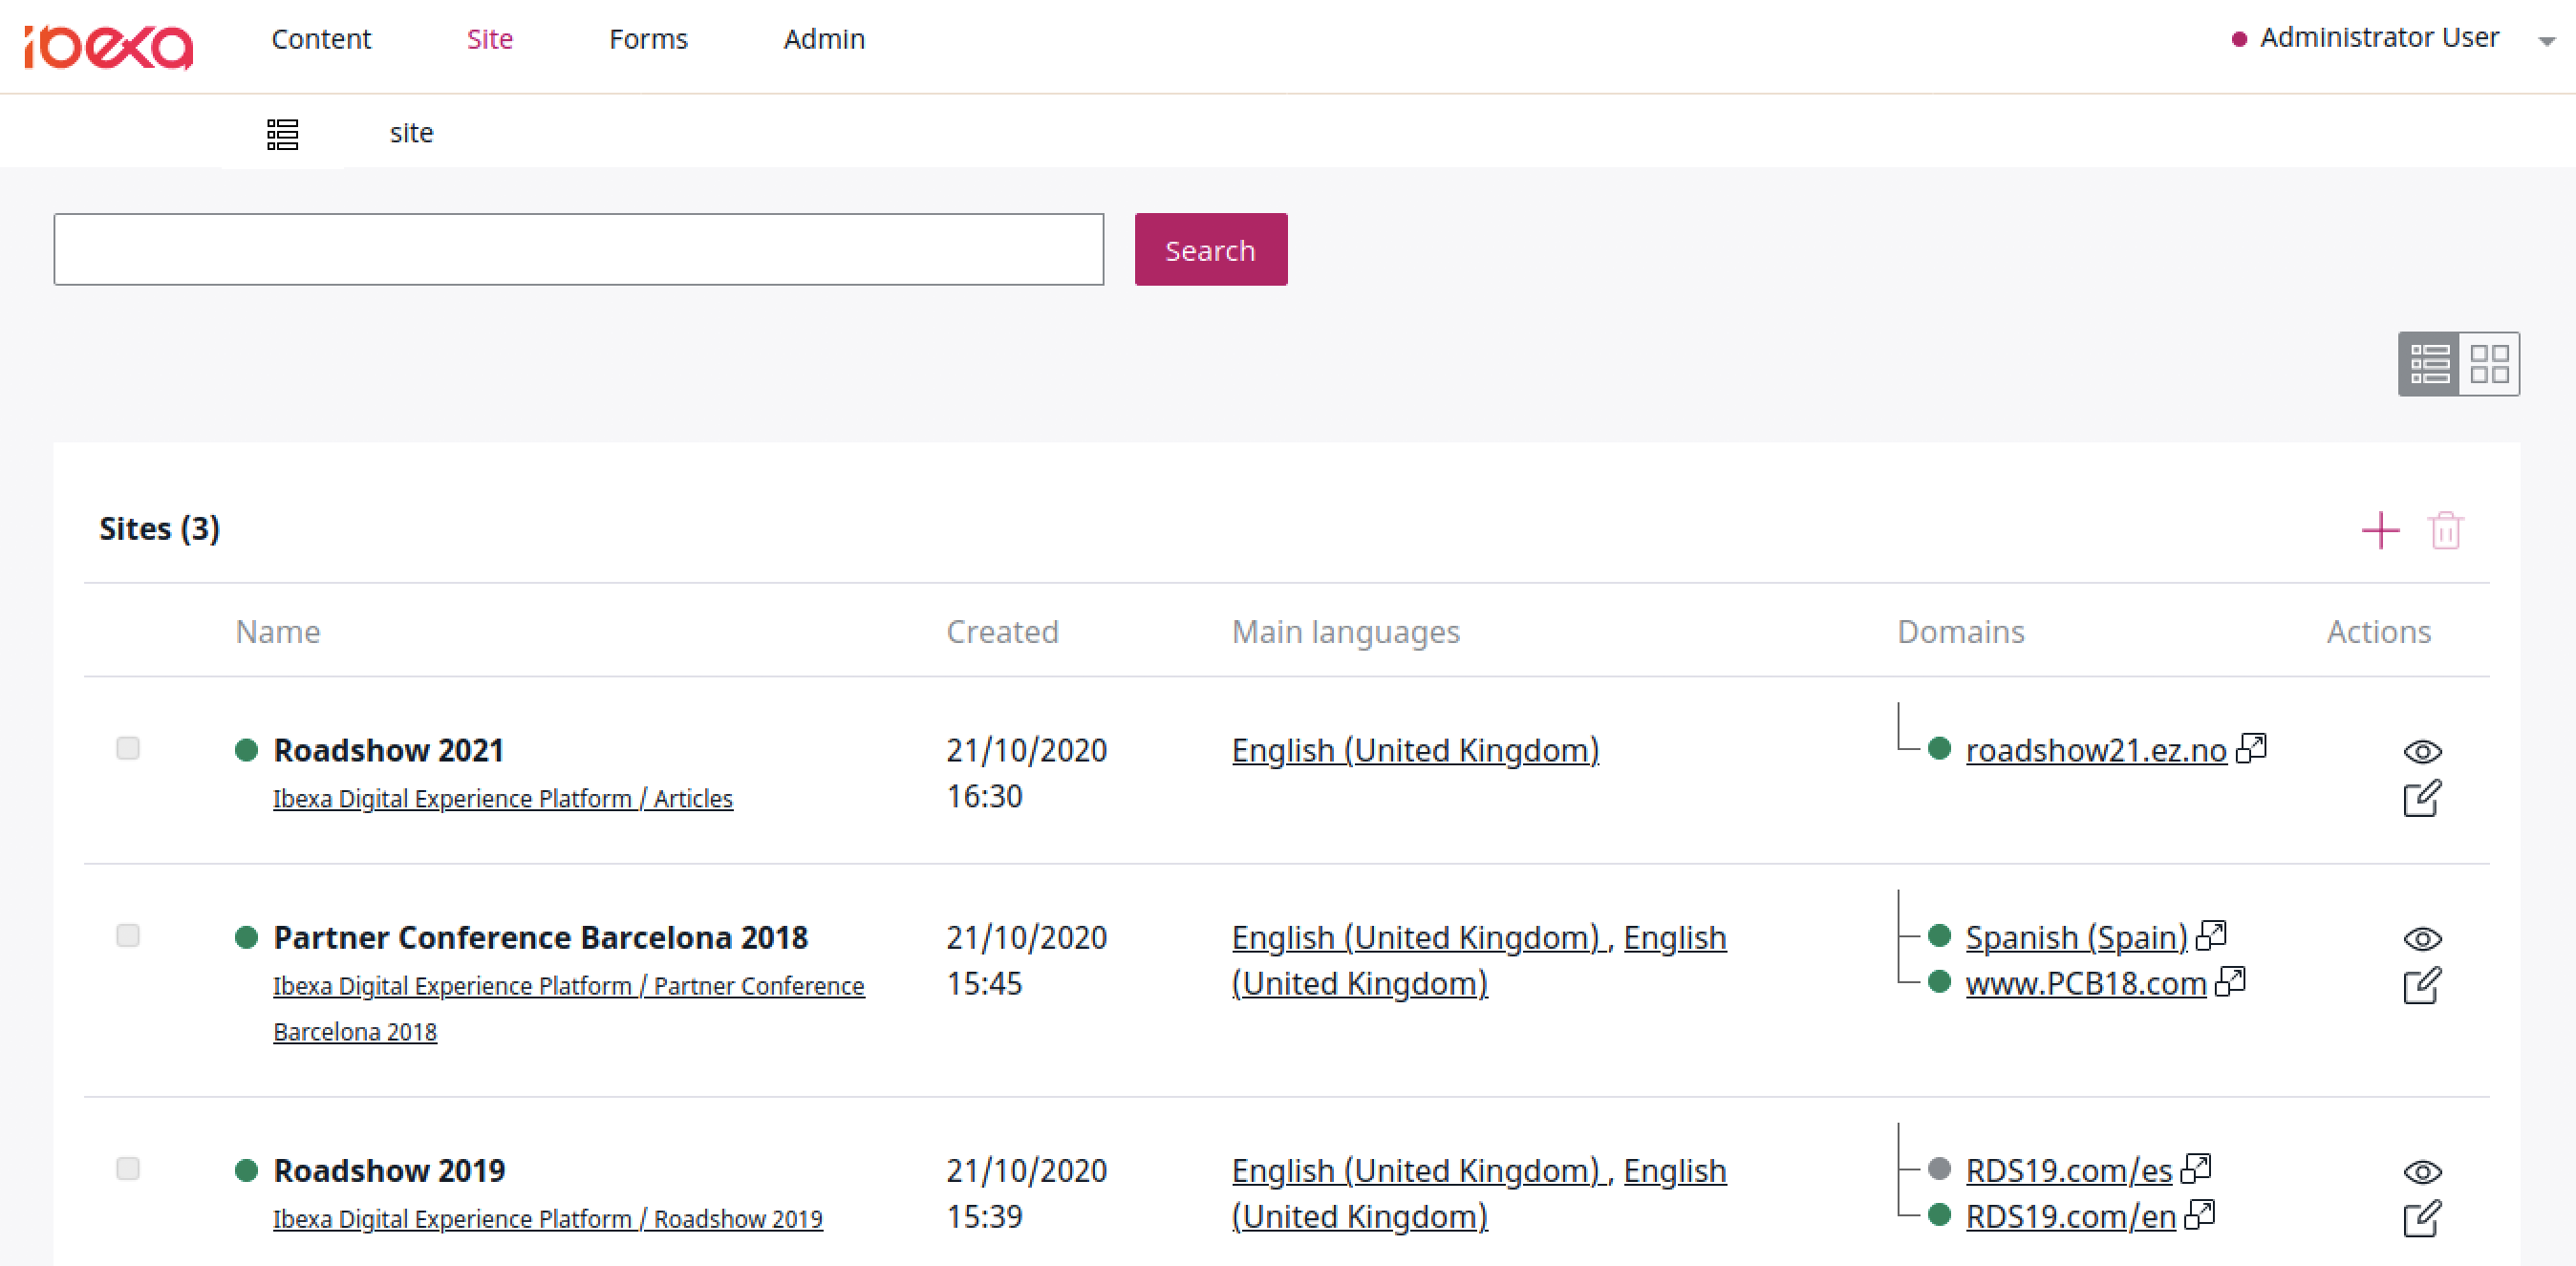
Task: Open Partner Conference Barcelona 2018 site name
Action: [541, 937]
